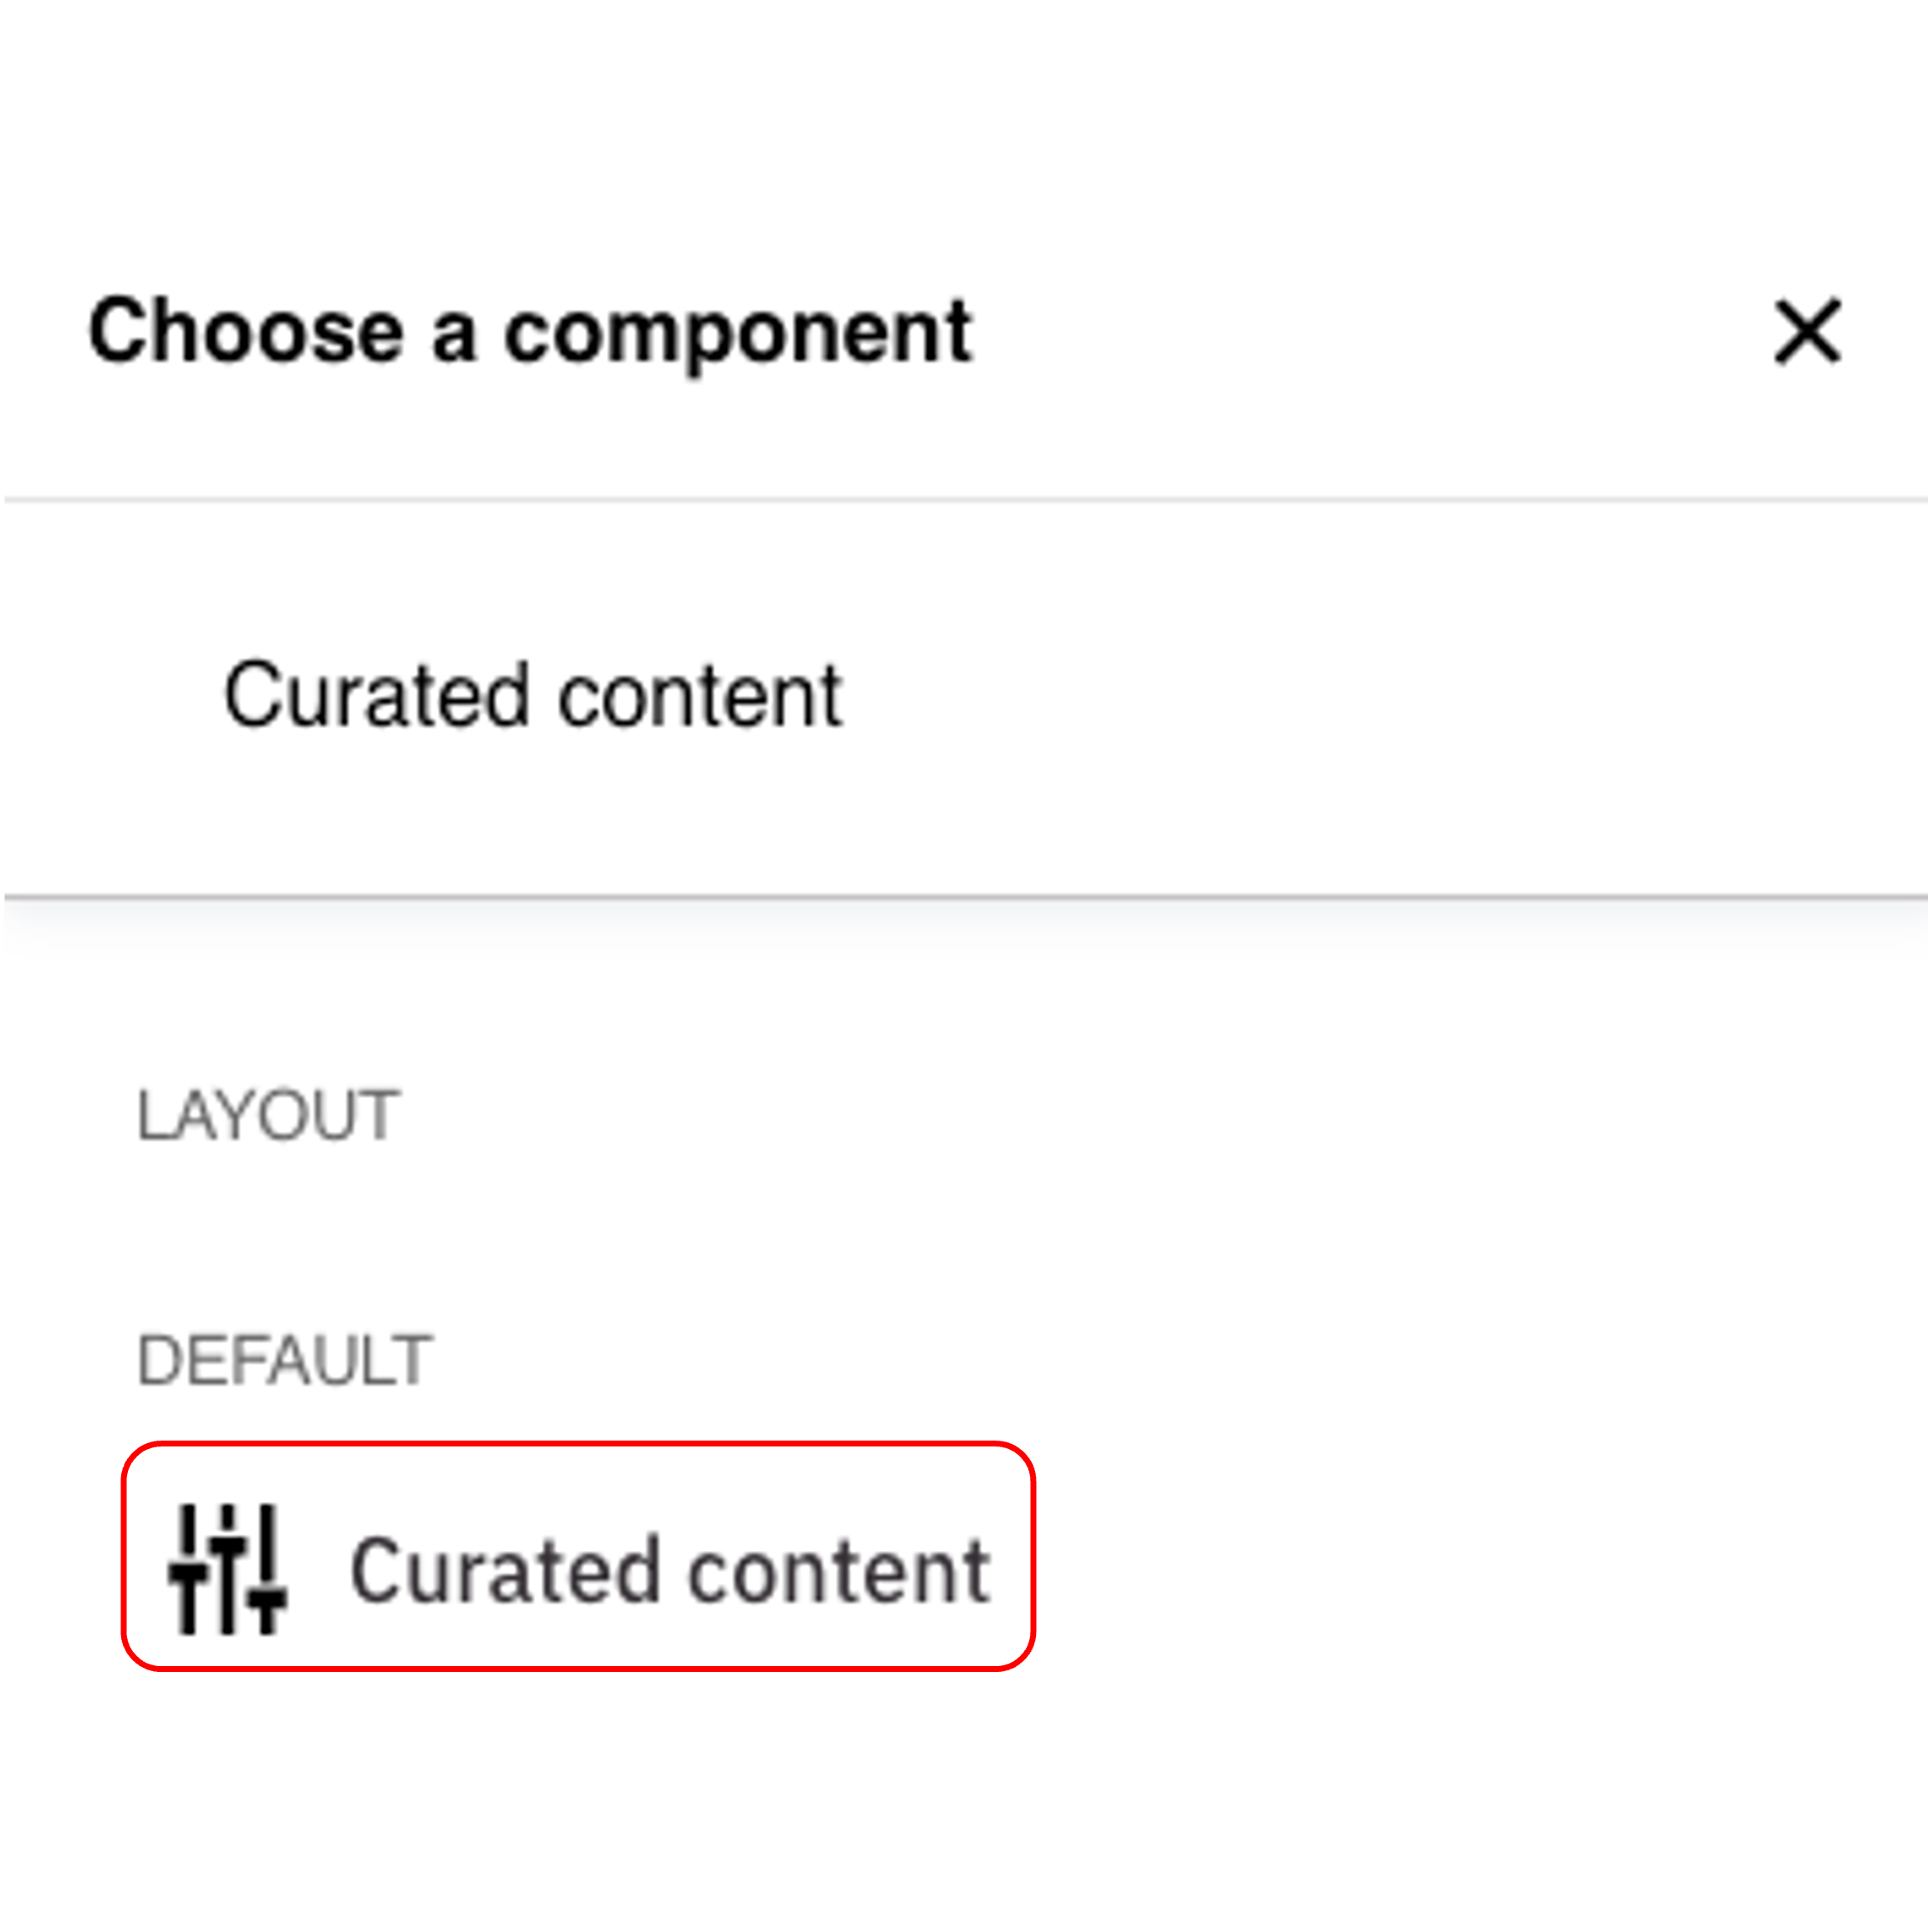Select the LAYOUT group header text
This screenshot has height=1932, width=1928.
268,1115
